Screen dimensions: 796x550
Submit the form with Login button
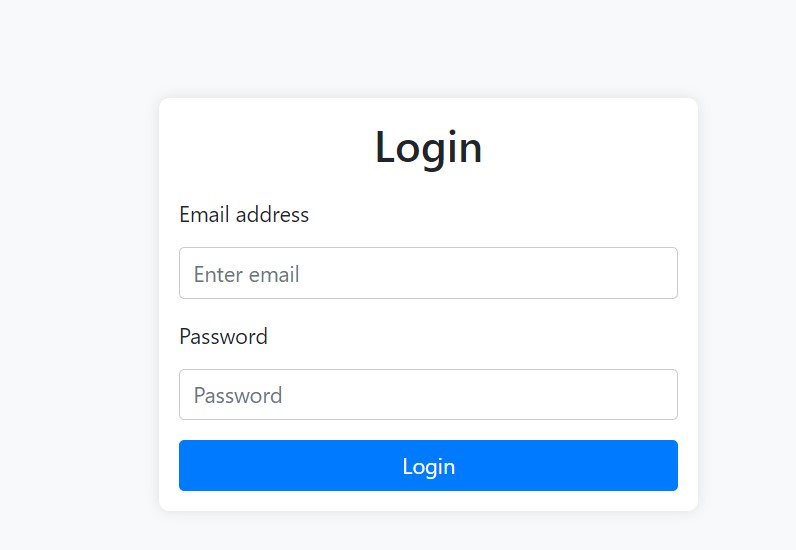[x=428, y=466]
